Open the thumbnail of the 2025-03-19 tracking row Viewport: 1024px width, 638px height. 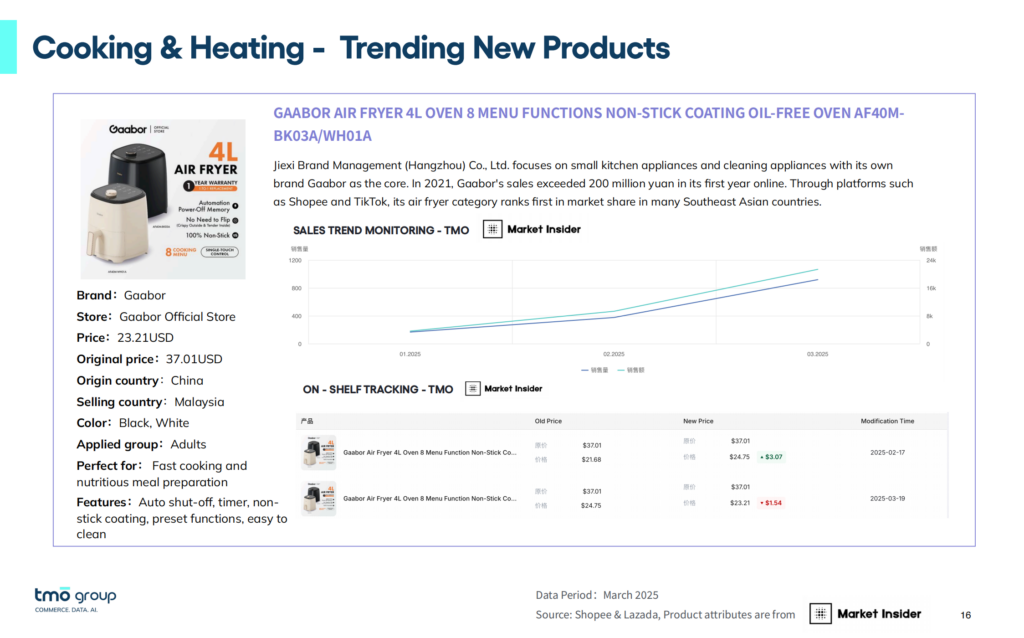click(319, 499)
